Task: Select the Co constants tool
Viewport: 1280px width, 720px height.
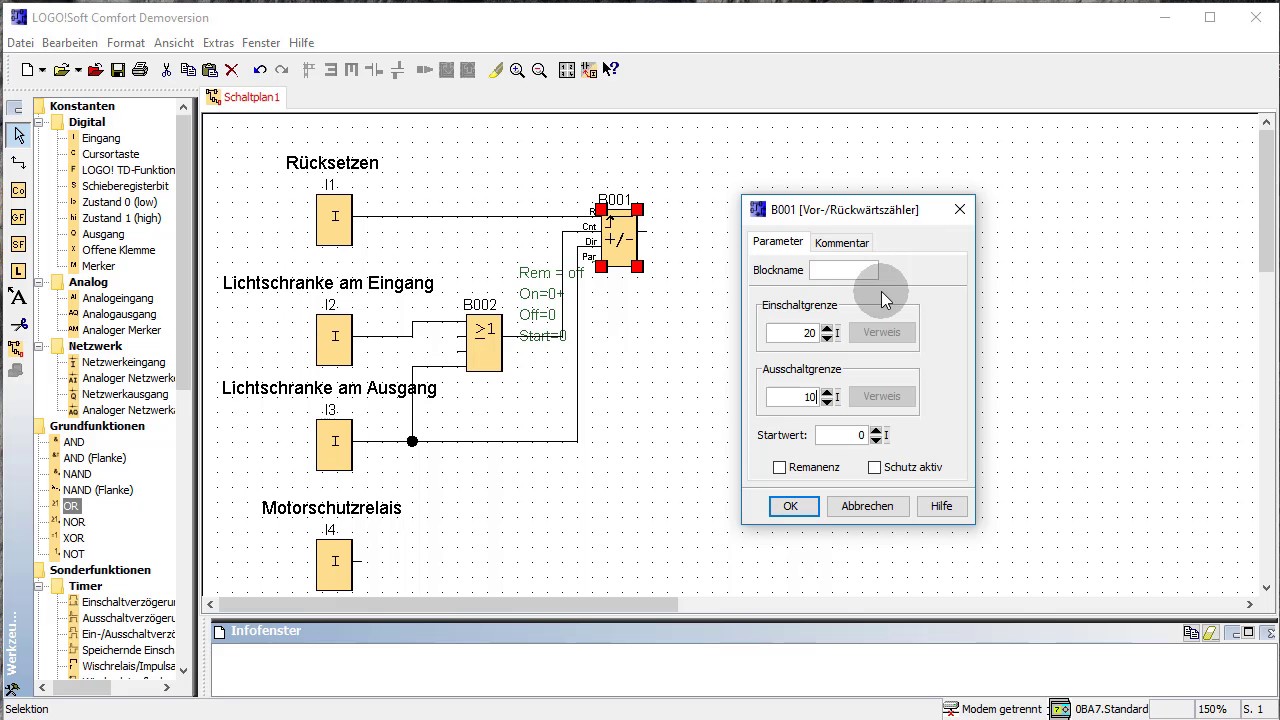Action: (x=18, y=190)
